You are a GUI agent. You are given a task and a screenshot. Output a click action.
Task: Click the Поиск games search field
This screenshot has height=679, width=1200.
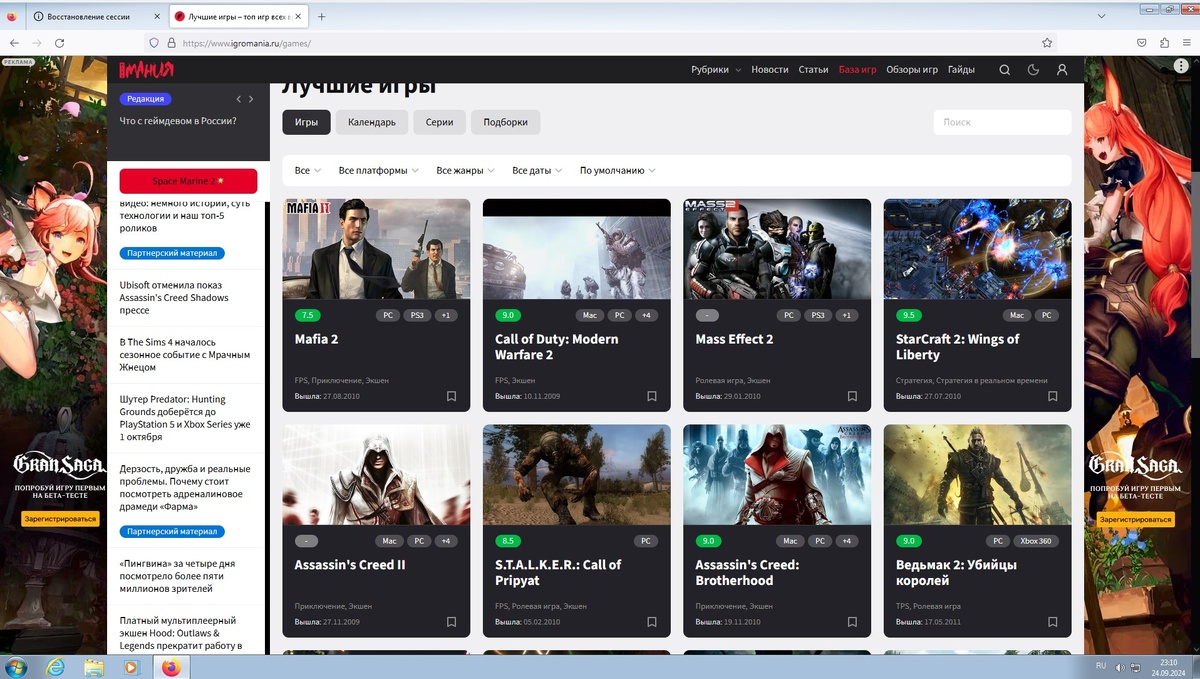coord(1002,122)
